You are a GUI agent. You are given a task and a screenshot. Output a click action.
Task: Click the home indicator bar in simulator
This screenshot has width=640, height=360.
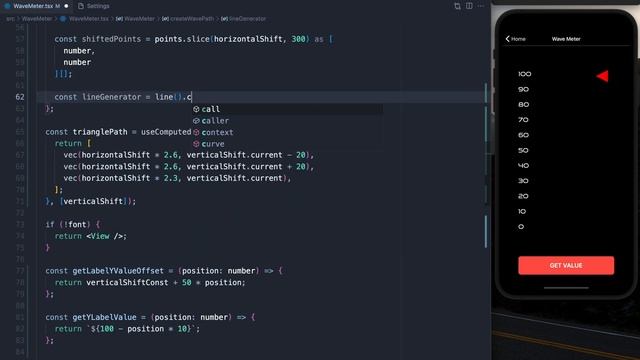[x=566, y=288]
